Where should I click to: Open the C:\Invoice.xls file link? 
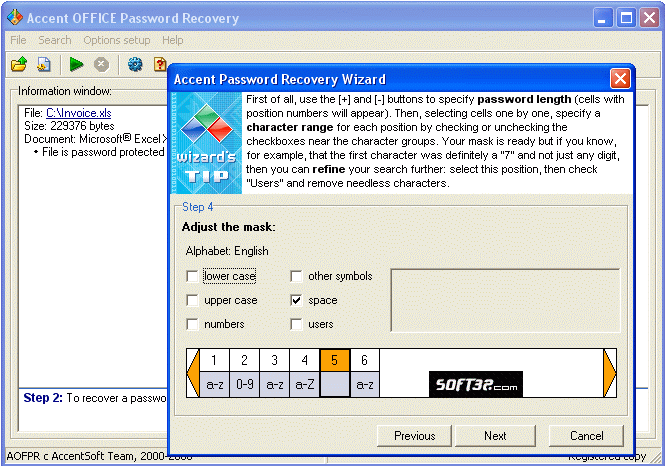click(x=79, y=113)
